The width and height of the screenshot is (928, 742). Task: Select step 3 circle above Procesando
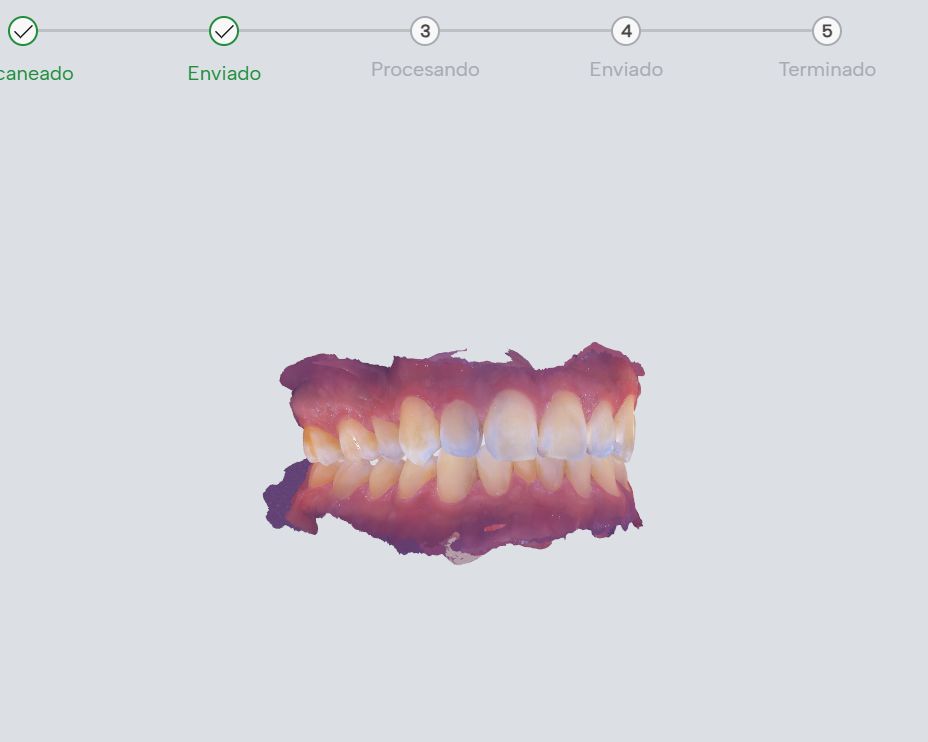(425, 31)
